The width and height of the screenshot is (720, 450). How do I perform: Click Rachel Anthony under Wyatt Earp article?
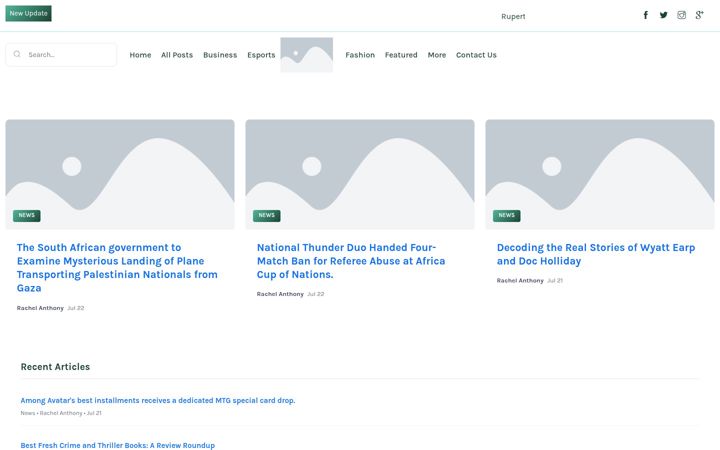(520, 280)
